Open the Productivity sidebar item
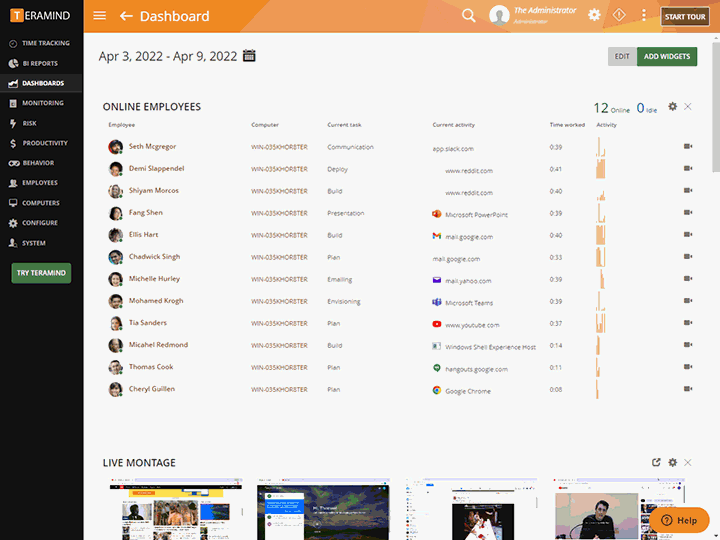The height and width of the screenshot is (540, 720). pos(43,143)
